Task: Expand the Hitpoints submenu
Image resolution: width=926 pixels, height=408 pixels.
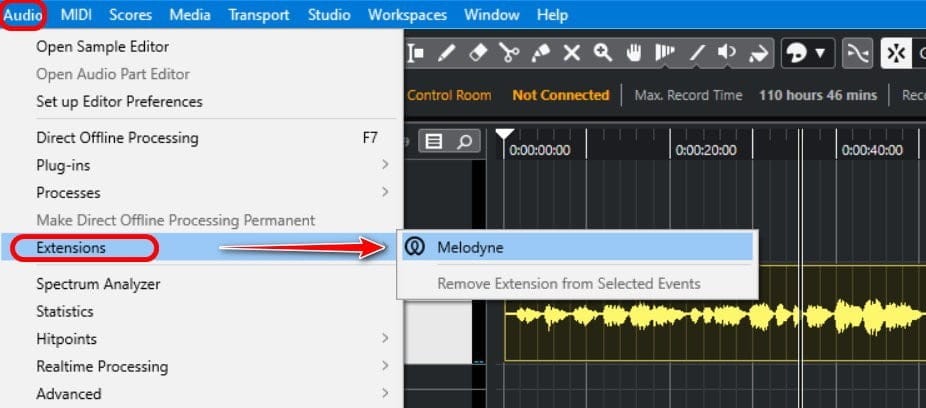Action: click(x=201, y=339)
